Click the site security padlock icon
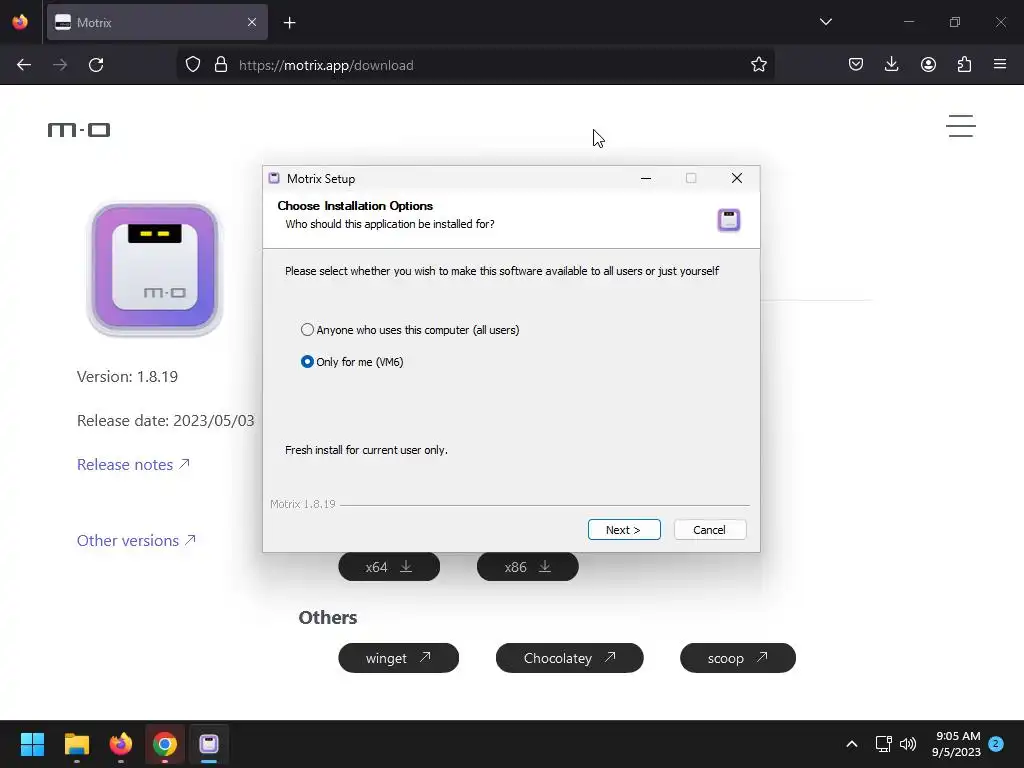 click(221, 65)
